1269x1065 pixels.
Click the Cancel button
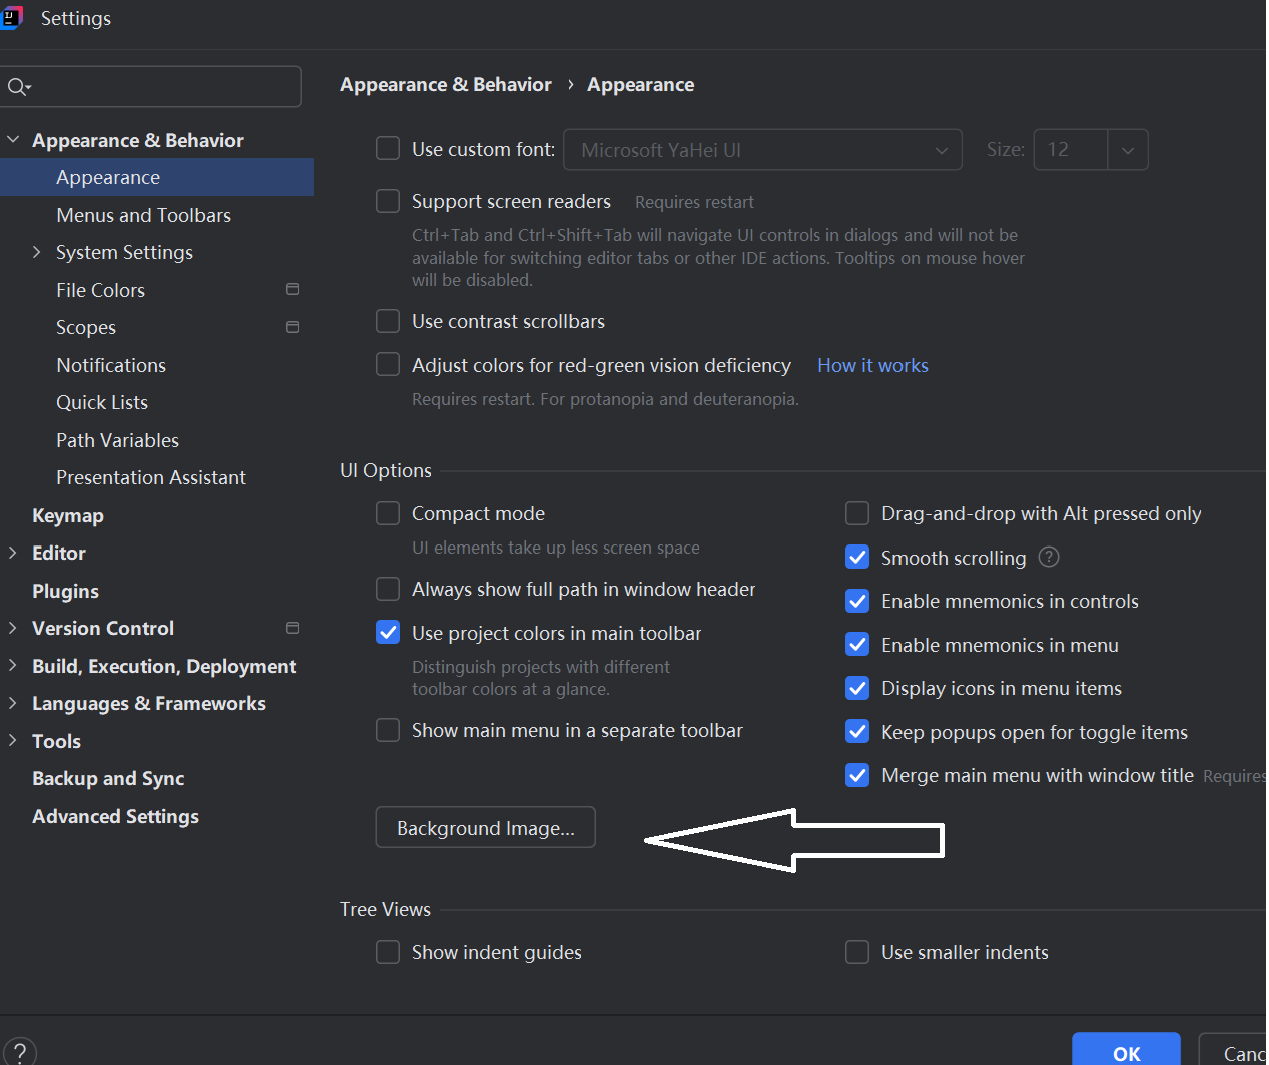click(1234, 1050)
